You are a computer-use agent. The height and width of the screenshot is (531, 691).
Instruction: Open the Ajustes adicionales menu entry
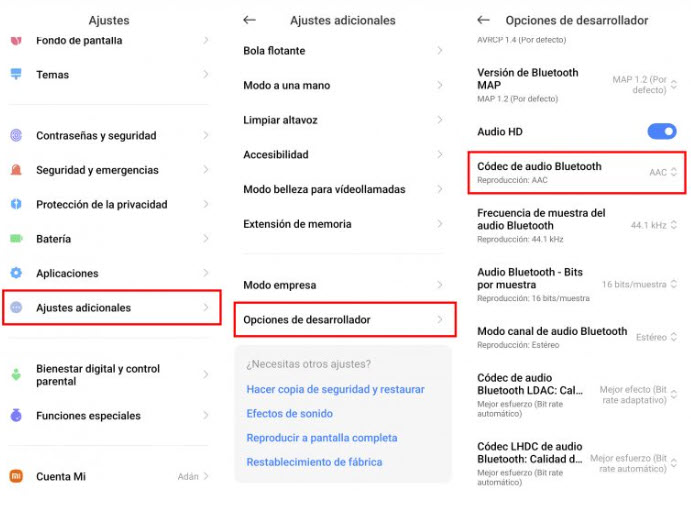(111, 308)
